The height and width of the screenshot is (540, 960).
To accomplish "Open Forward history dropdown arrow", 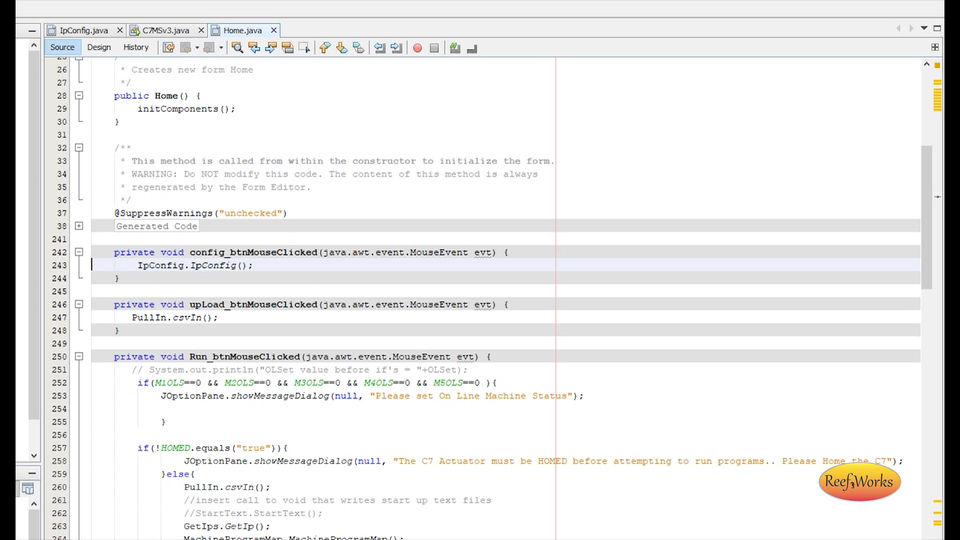I will pyautogui.click(x=221, y=48).
